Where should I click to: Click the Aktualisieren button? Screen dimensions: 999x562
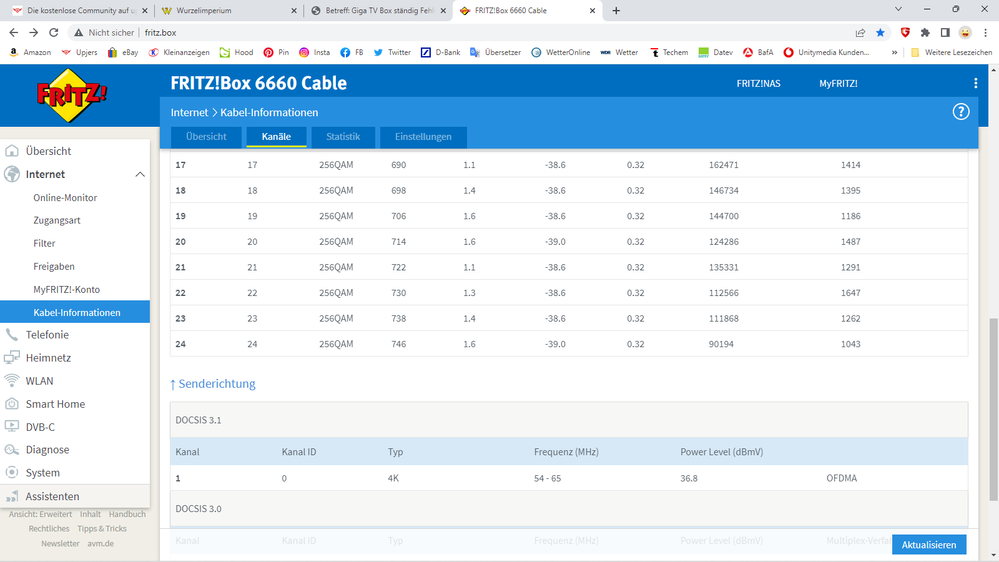pyautogui.click(x=929, y=545)
